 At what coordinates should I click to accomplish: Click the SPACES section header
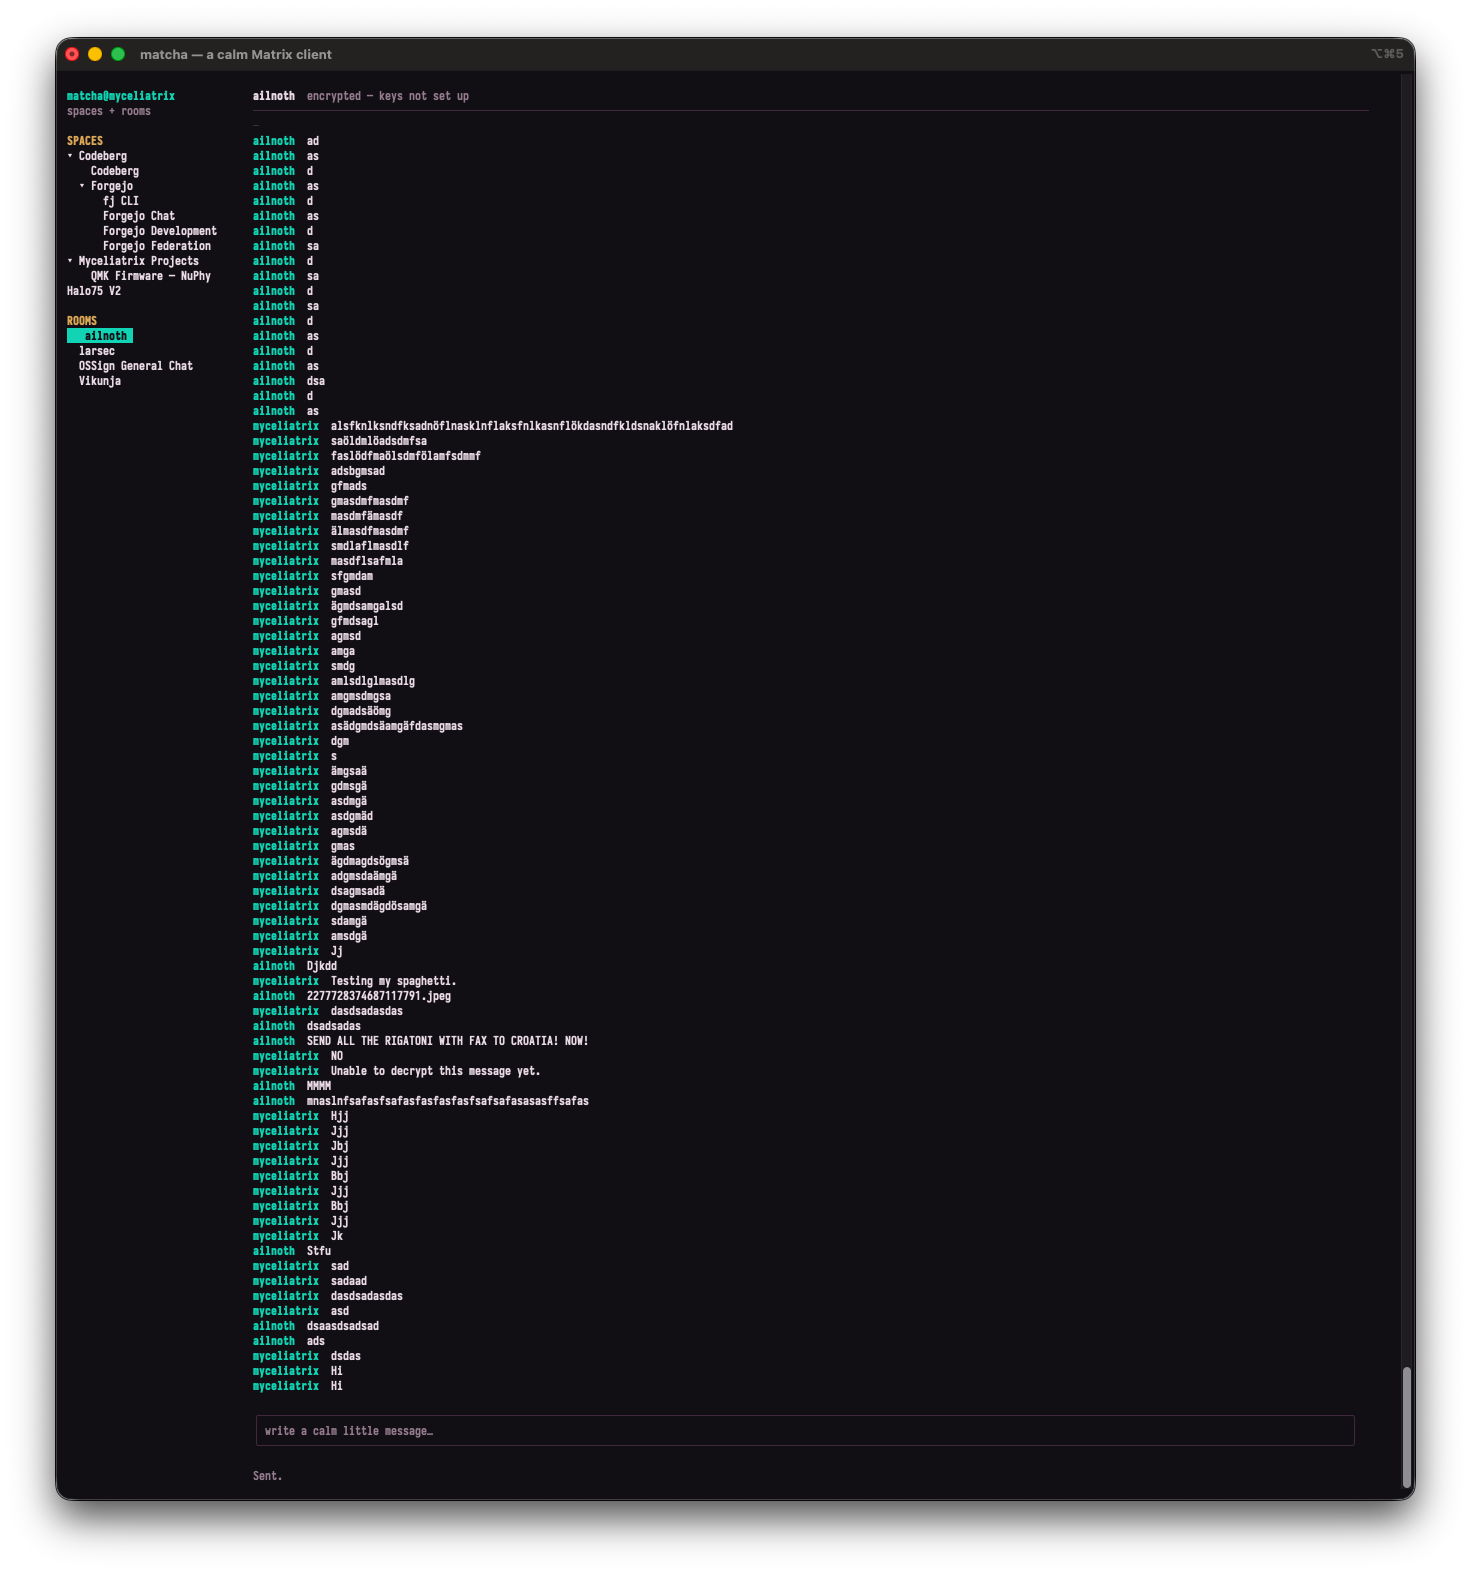[85, 141]
